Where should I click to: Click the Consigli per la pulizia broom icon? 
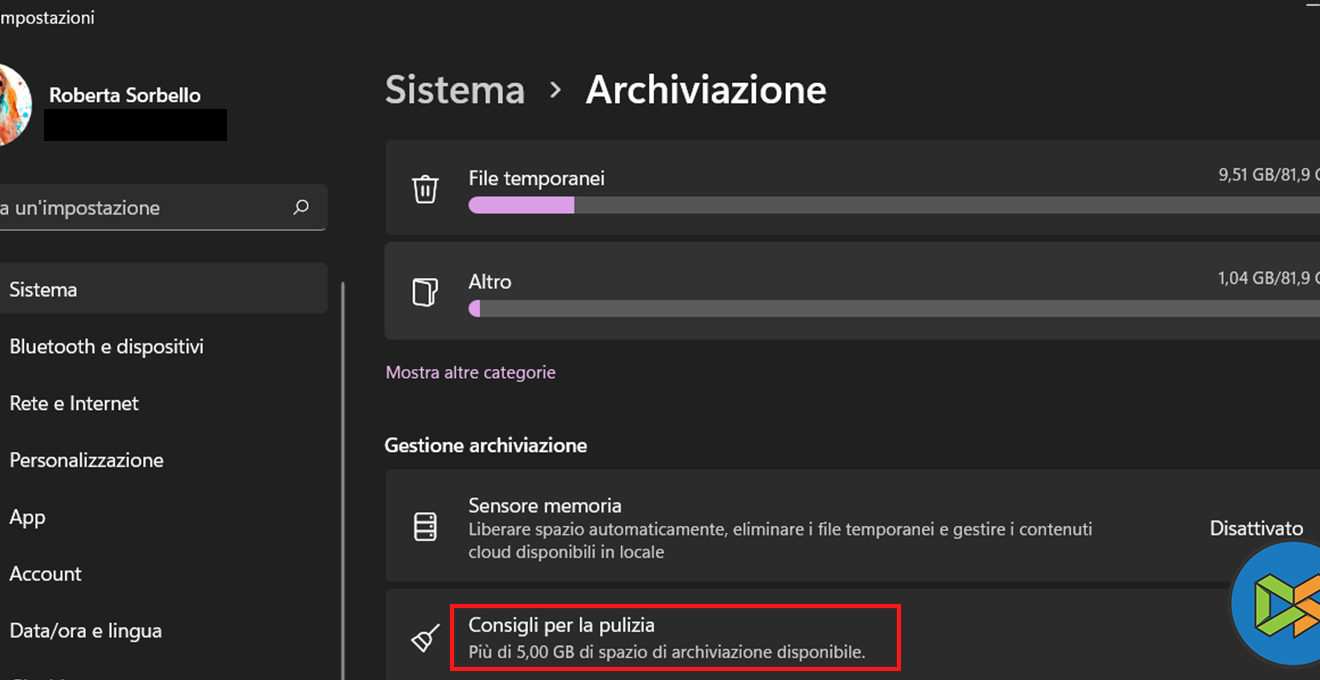click(x=425, y=638)
